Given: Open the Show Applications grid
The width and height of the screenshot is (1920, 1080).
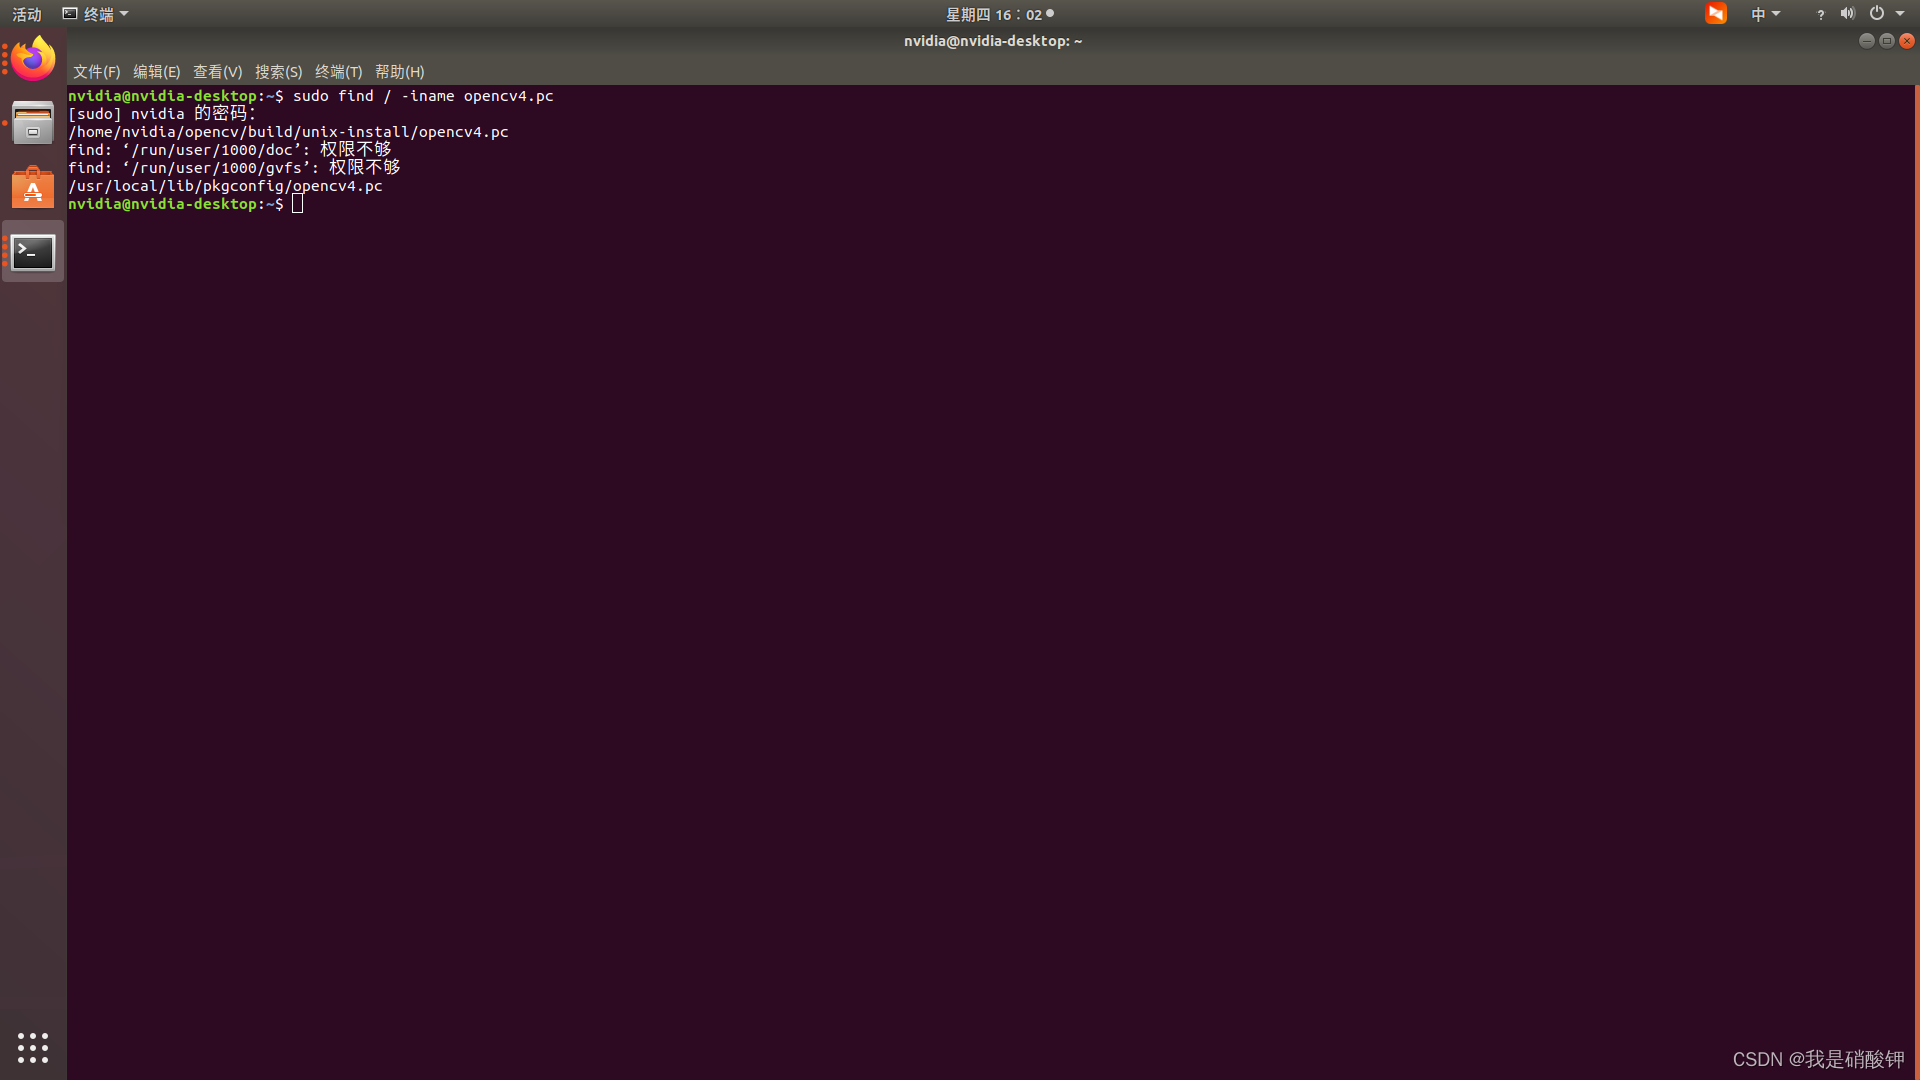Looking at the screenshot, I should 32,1047.
